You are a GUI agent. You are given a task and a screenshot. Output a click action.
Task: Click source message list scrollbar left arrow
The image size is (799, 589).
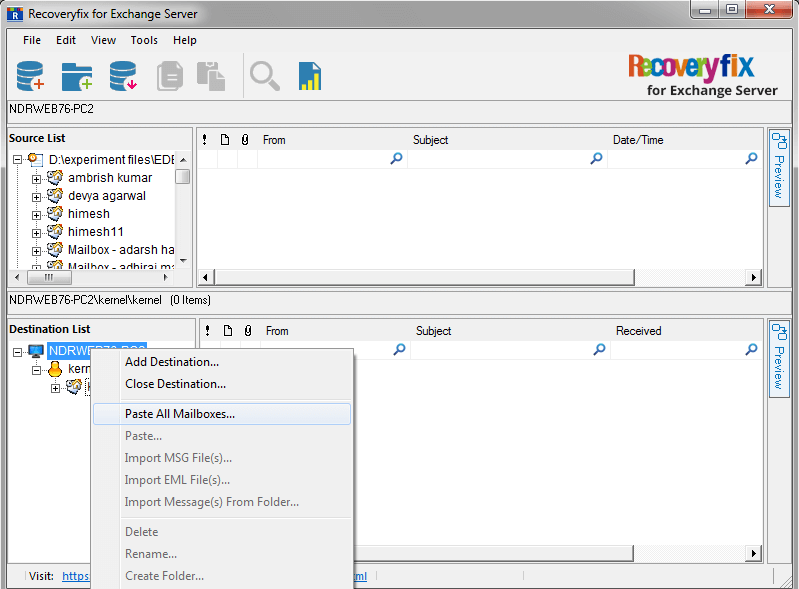pyautogui.click(x=206, y=277)
